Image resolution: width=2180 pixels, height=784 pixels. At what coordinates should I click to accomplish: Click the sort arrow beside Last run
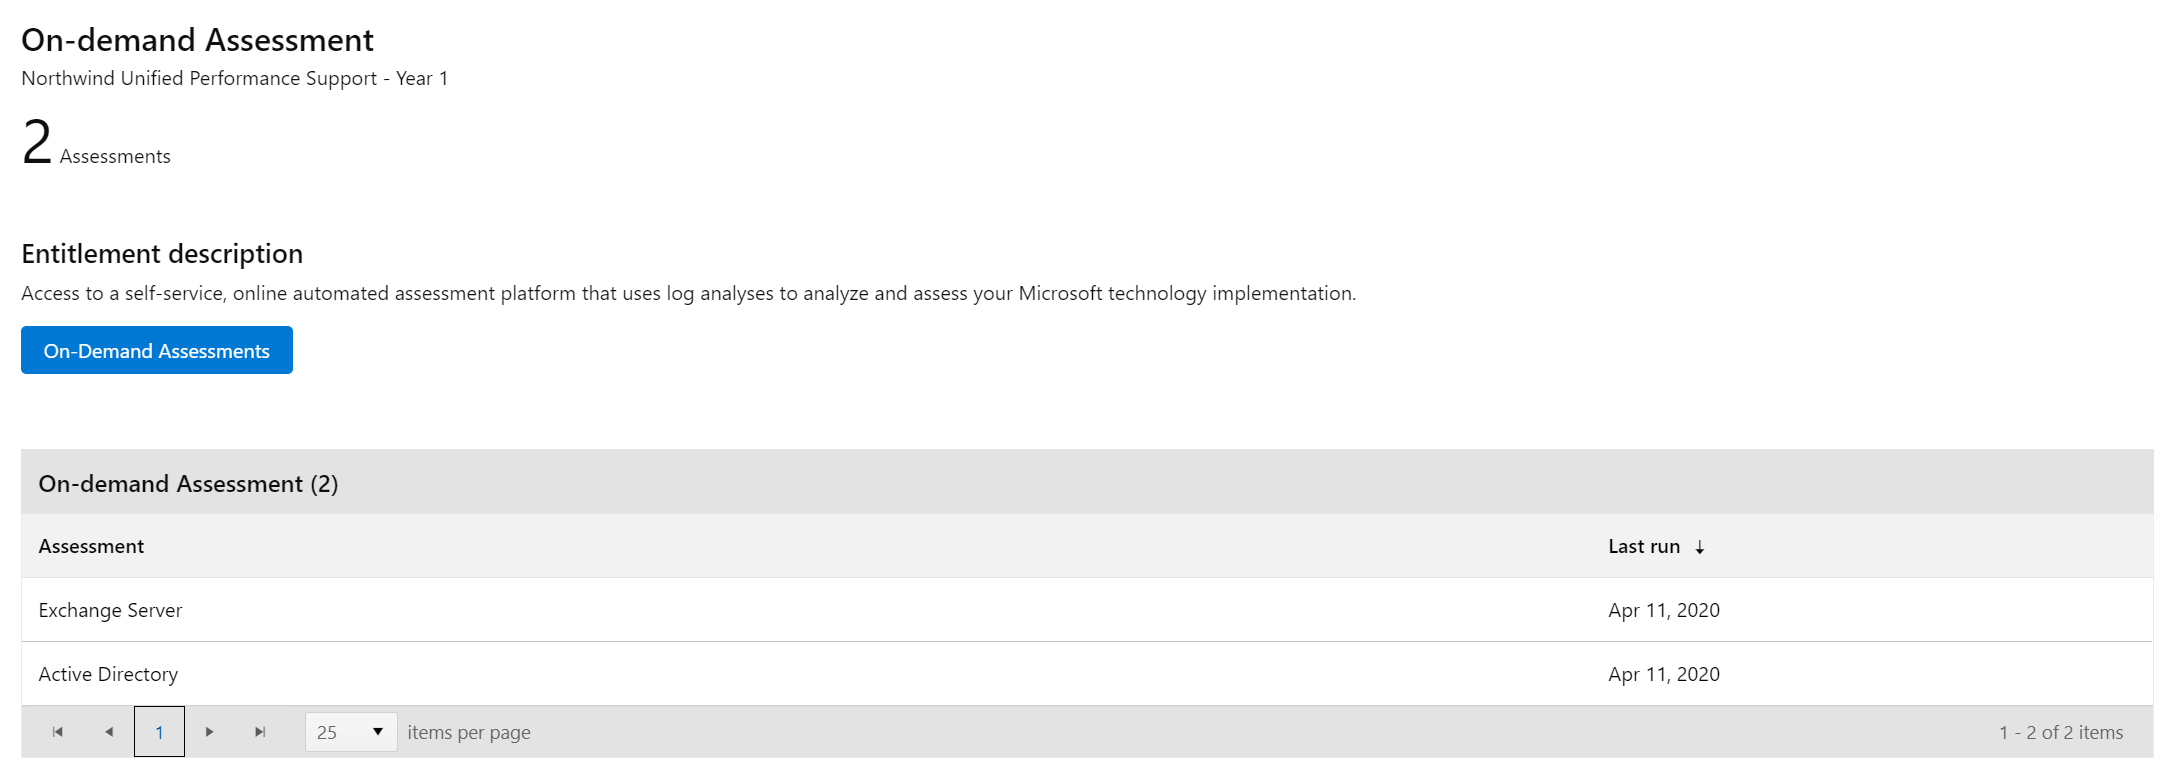tap(1700, 547)
